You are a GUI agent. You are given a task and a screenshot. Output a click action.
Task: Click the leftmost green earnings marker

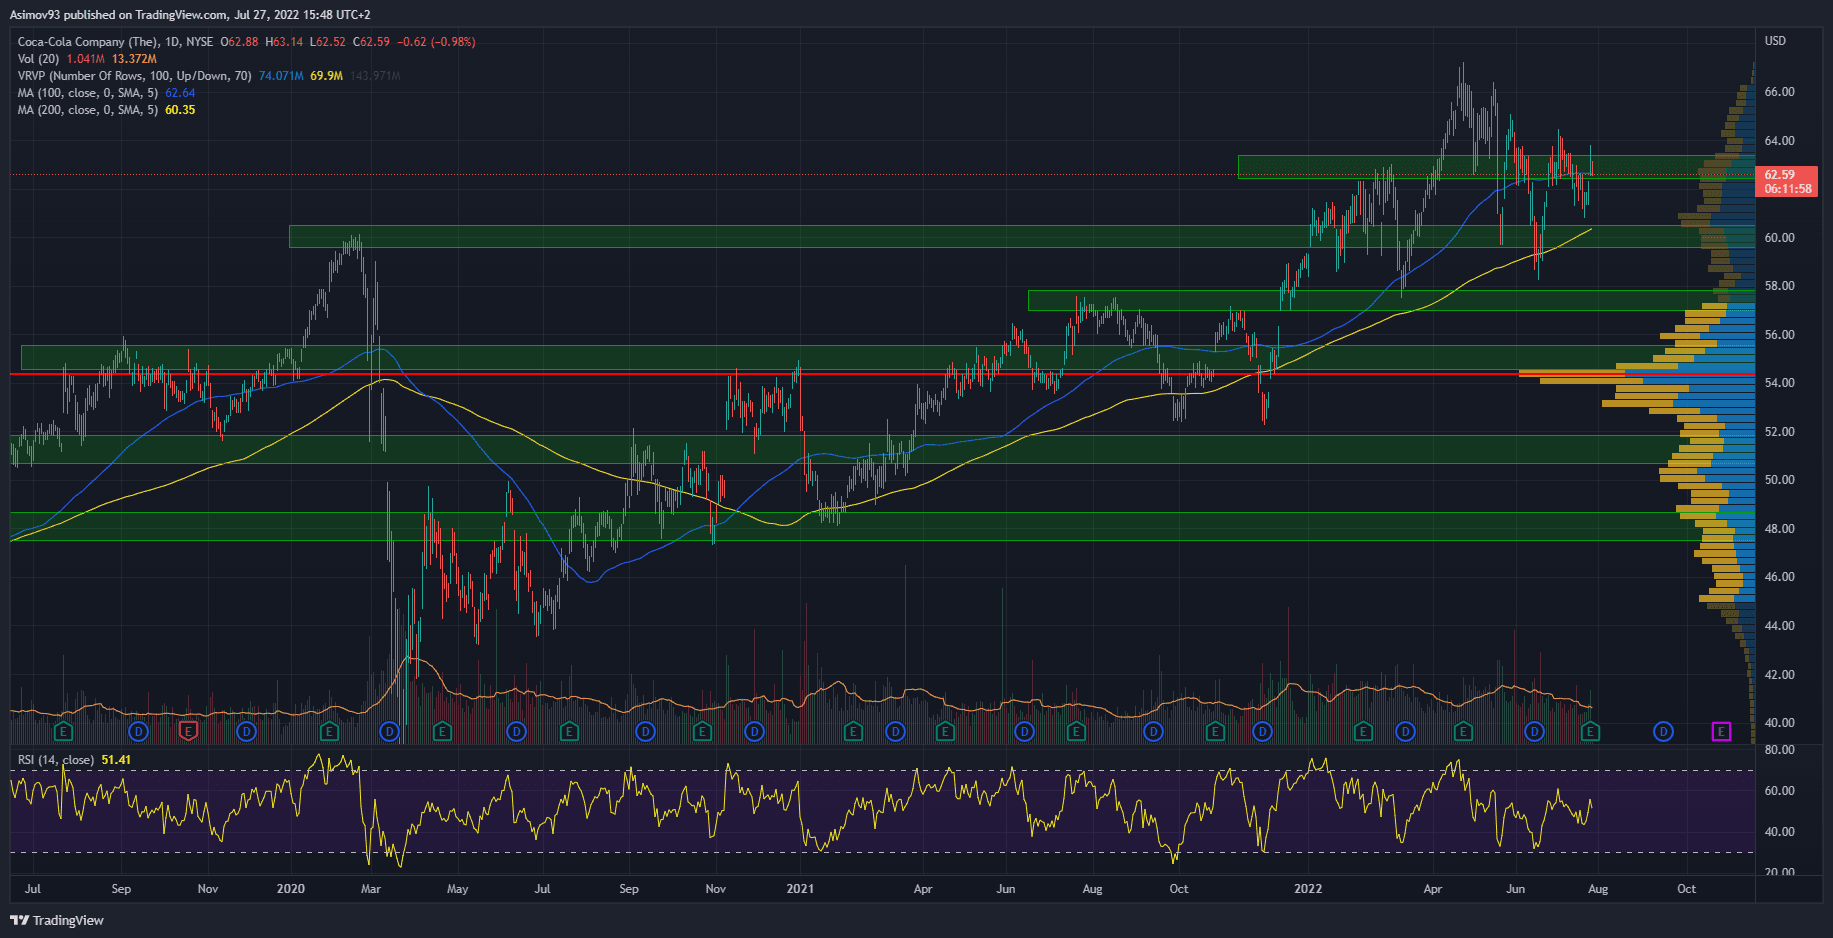click(63, 732)
